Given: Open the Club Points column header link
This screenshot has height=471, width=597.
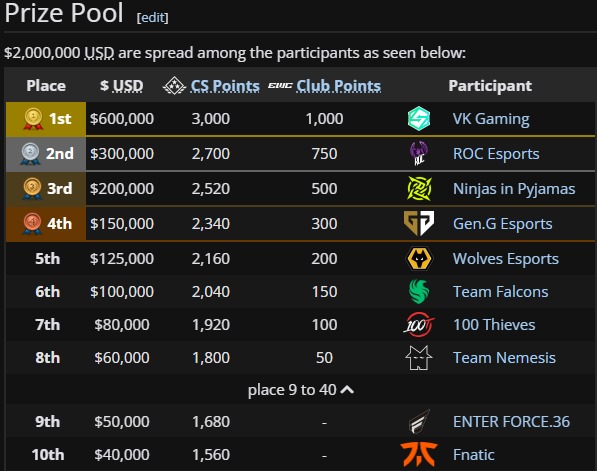Looking at the screenshot, I should 338,86.
